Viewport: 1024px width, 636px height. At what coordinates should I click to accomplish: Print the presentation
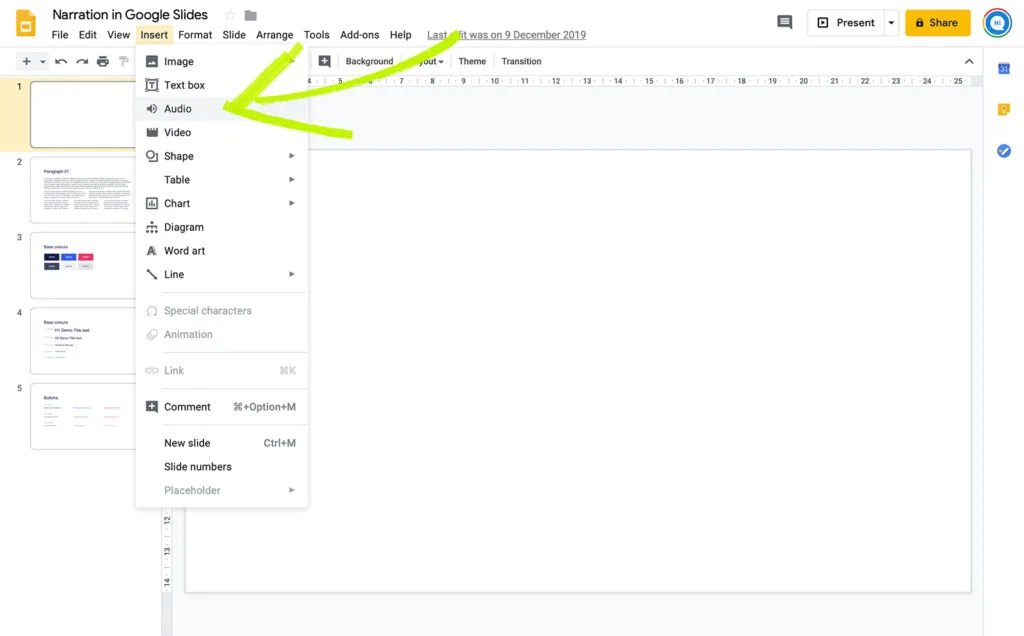(103, 61)
